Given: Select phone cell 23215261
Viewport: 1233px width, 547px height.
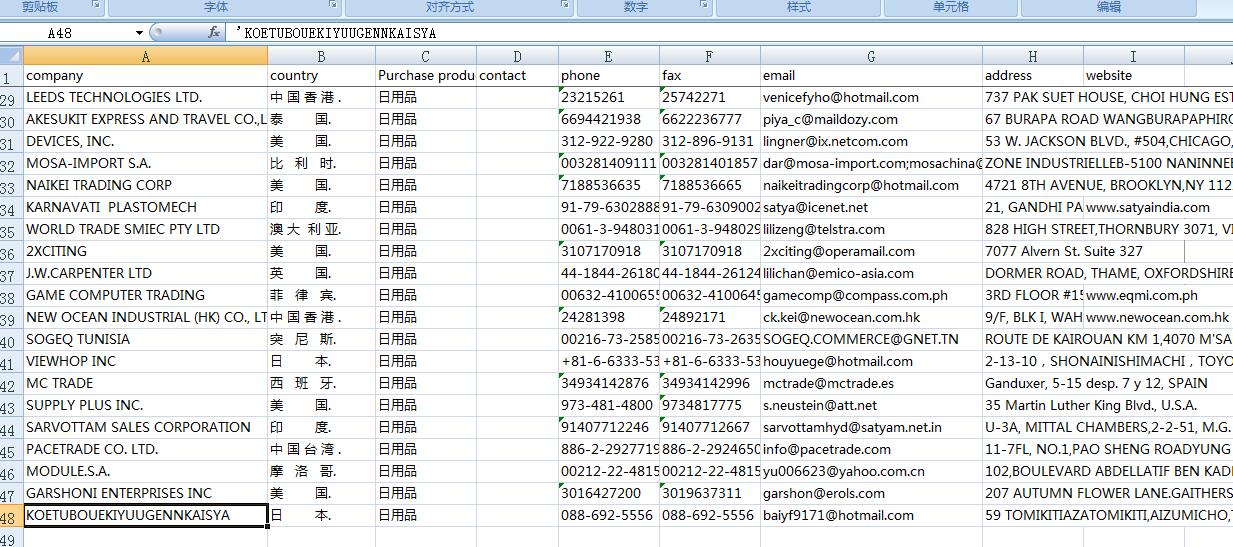Looking at the screenshot, I should [608, 98].
